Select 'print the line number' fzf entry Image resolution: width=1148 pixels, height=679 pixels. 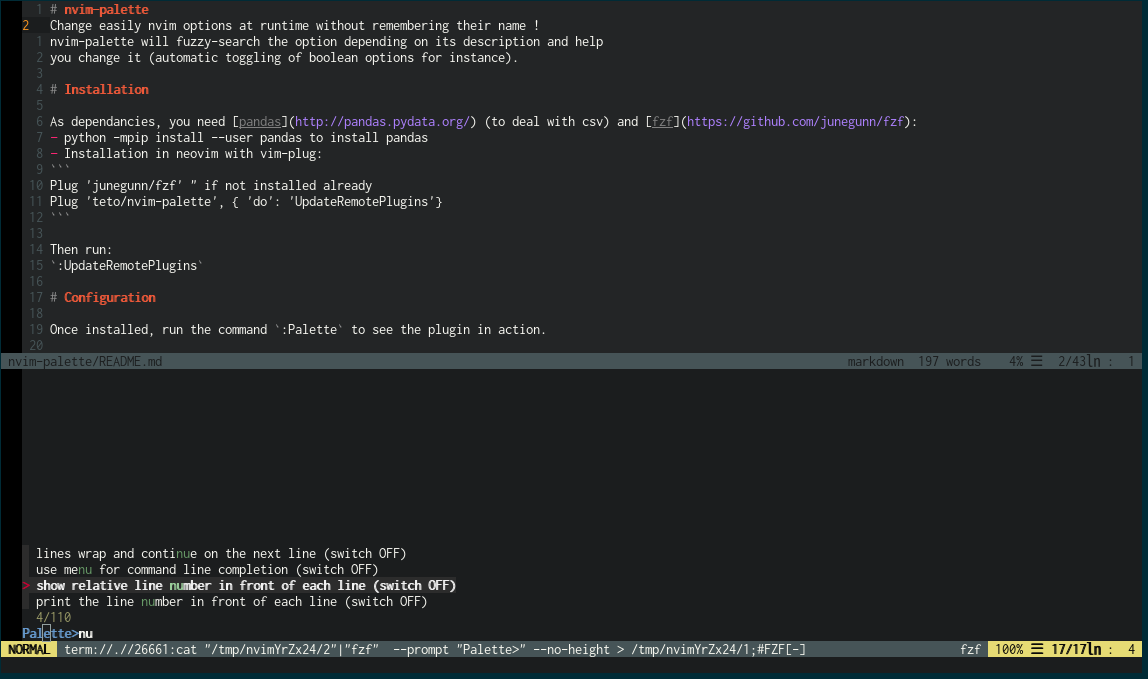231,601
